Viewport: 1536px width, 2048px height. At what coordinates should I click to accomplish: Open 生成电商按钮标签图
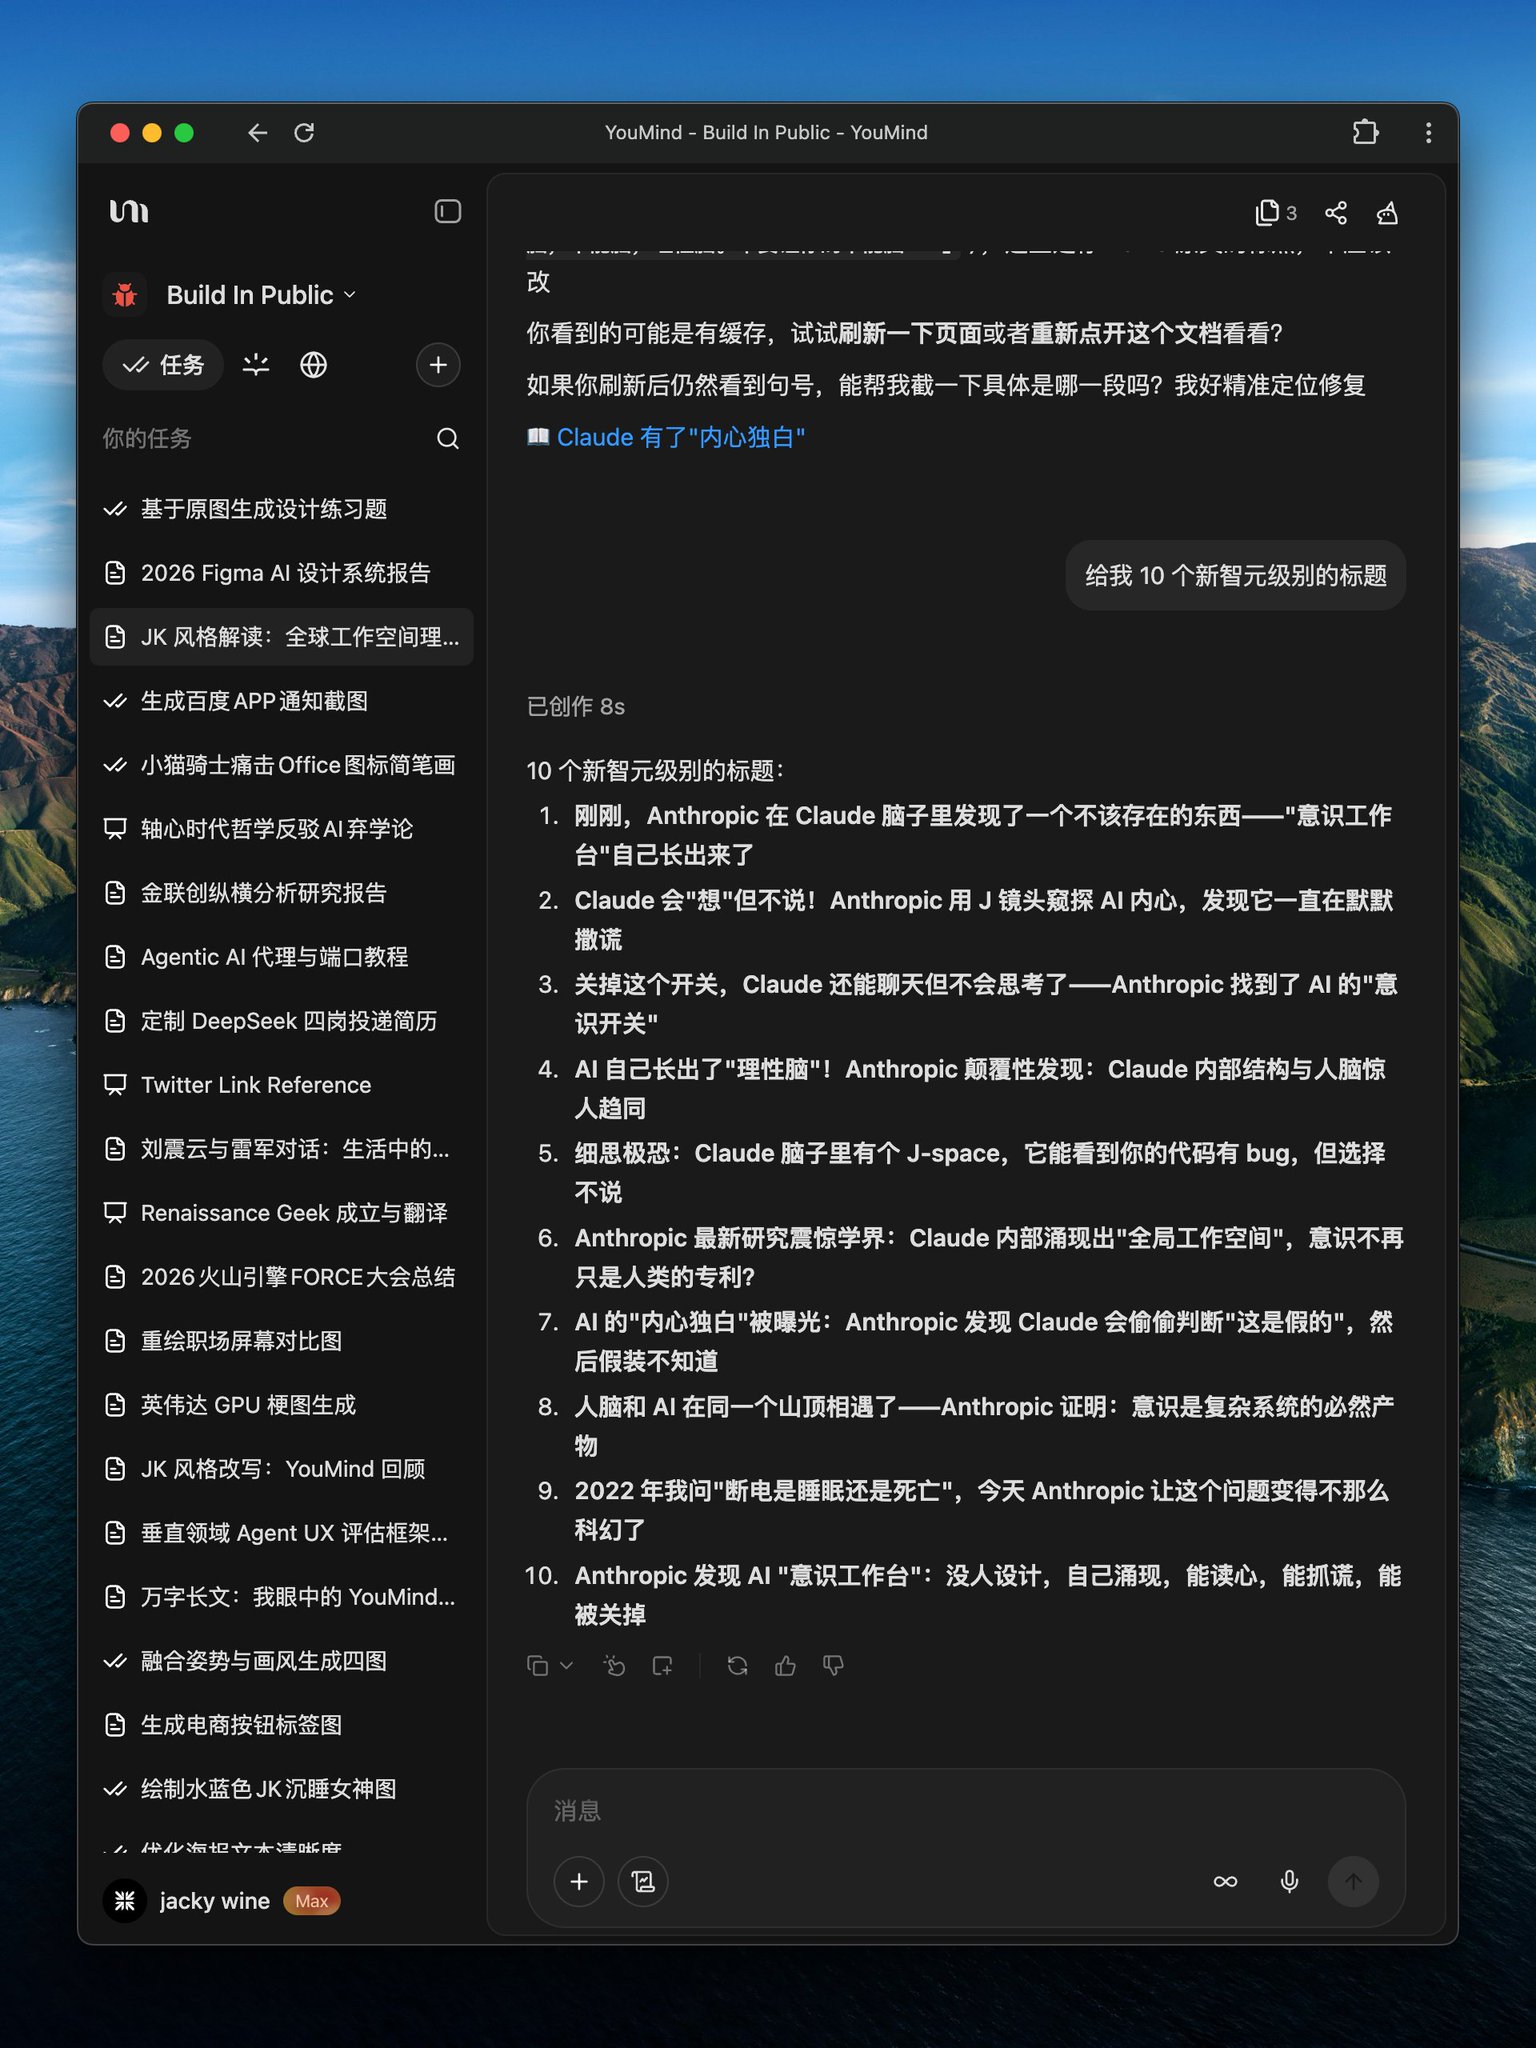[281, 1725]
